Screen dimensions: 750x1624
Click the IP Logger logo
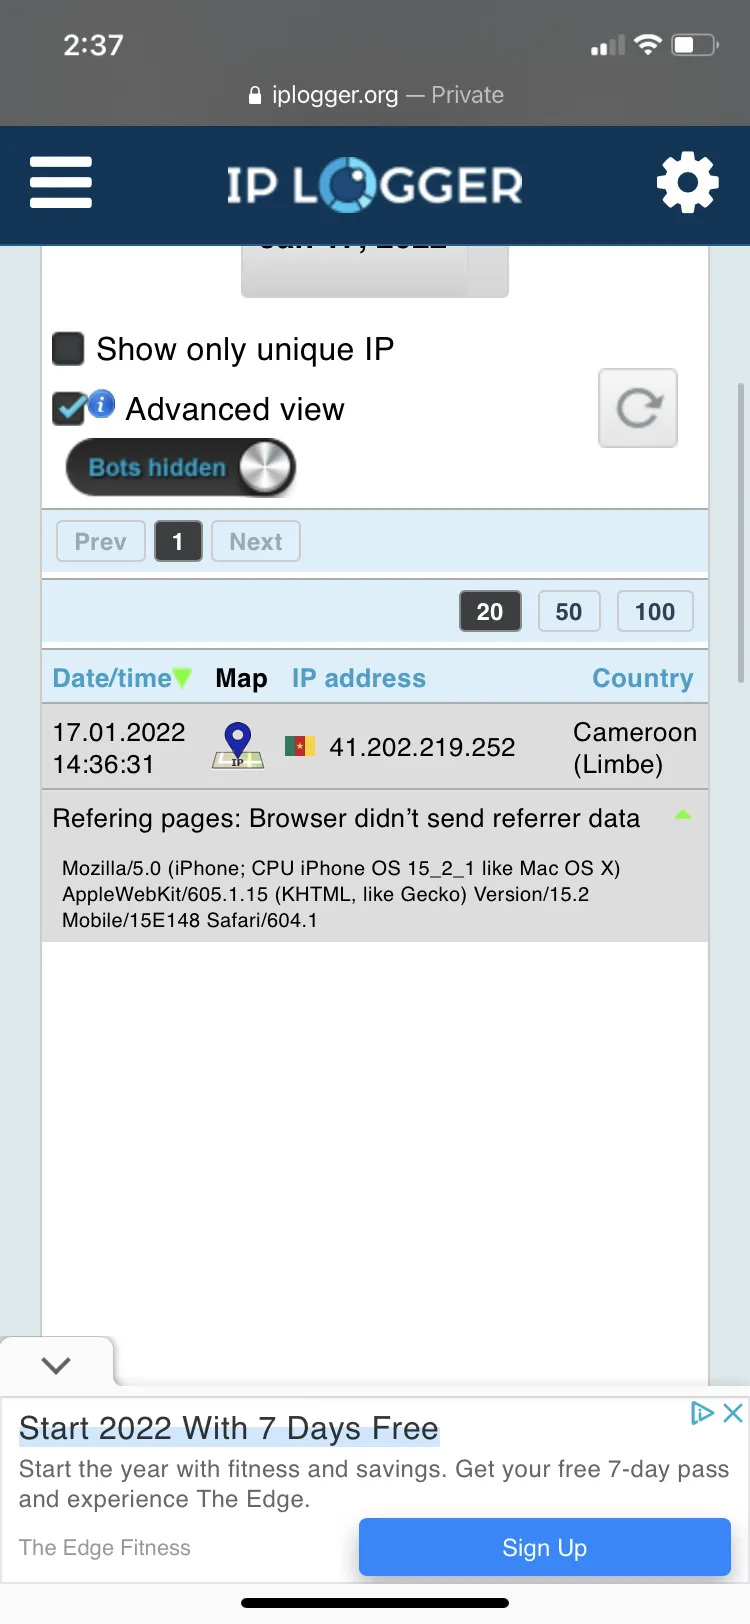pyautogui.click(x=375, y=185)
